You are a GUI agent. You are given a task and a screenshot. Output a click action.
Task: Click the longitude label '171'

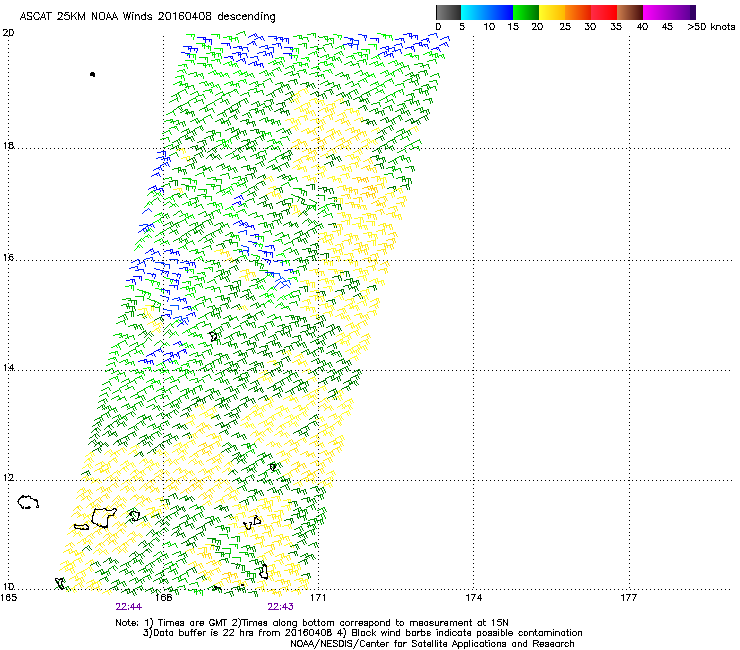pos(318,598)
